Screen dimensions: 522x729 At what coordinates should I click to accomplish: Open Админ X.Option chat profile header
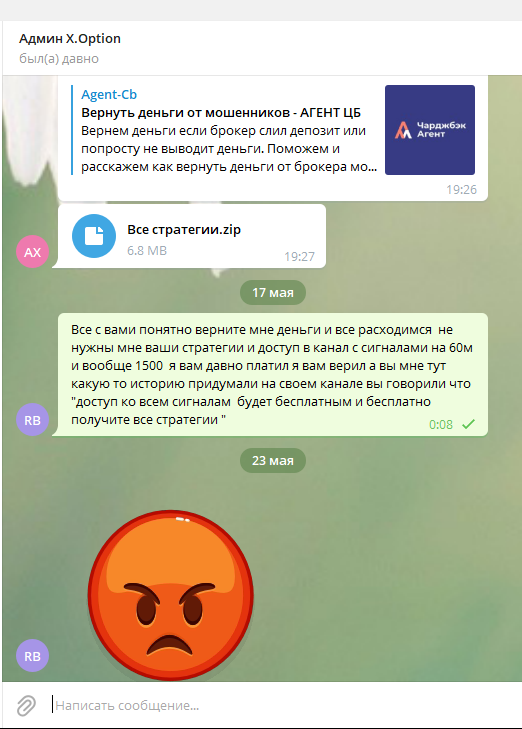[x=70, y=39]
